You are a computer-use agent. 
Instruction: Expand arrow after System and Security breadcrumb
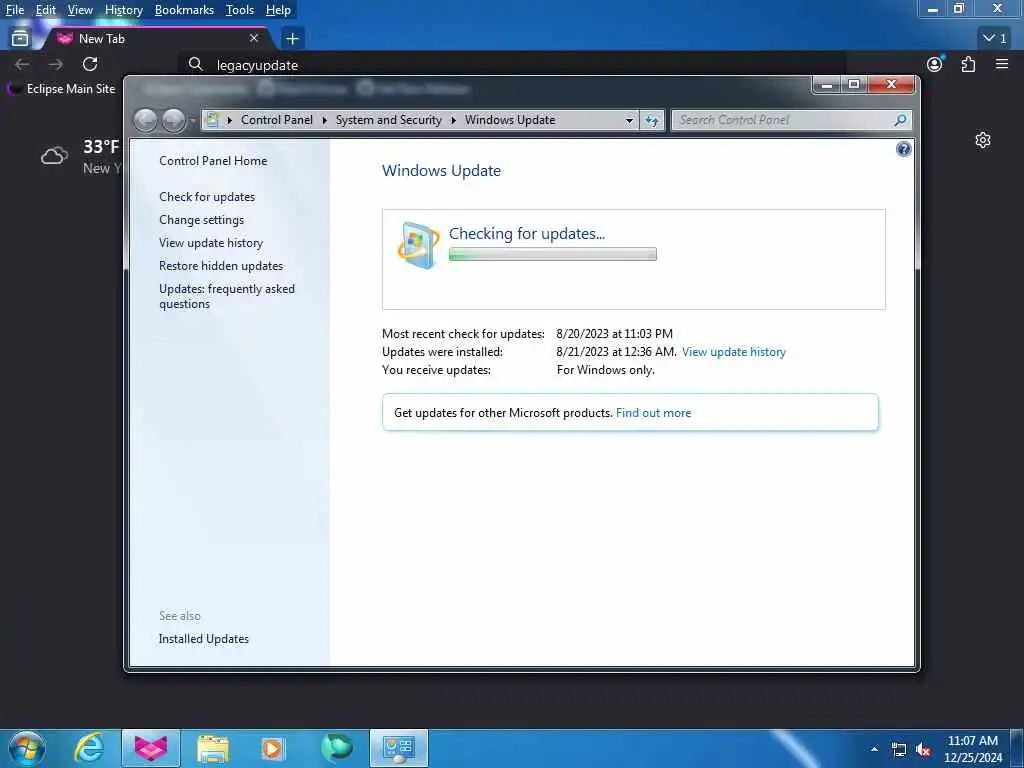coord(453,120)
